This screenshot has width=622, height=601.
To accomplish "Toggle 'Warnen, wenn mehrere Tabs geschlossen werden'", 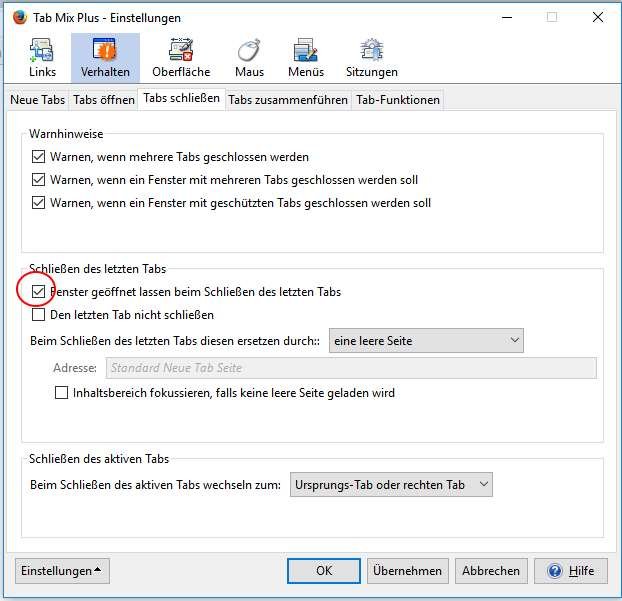I will (x=38, y=157).
